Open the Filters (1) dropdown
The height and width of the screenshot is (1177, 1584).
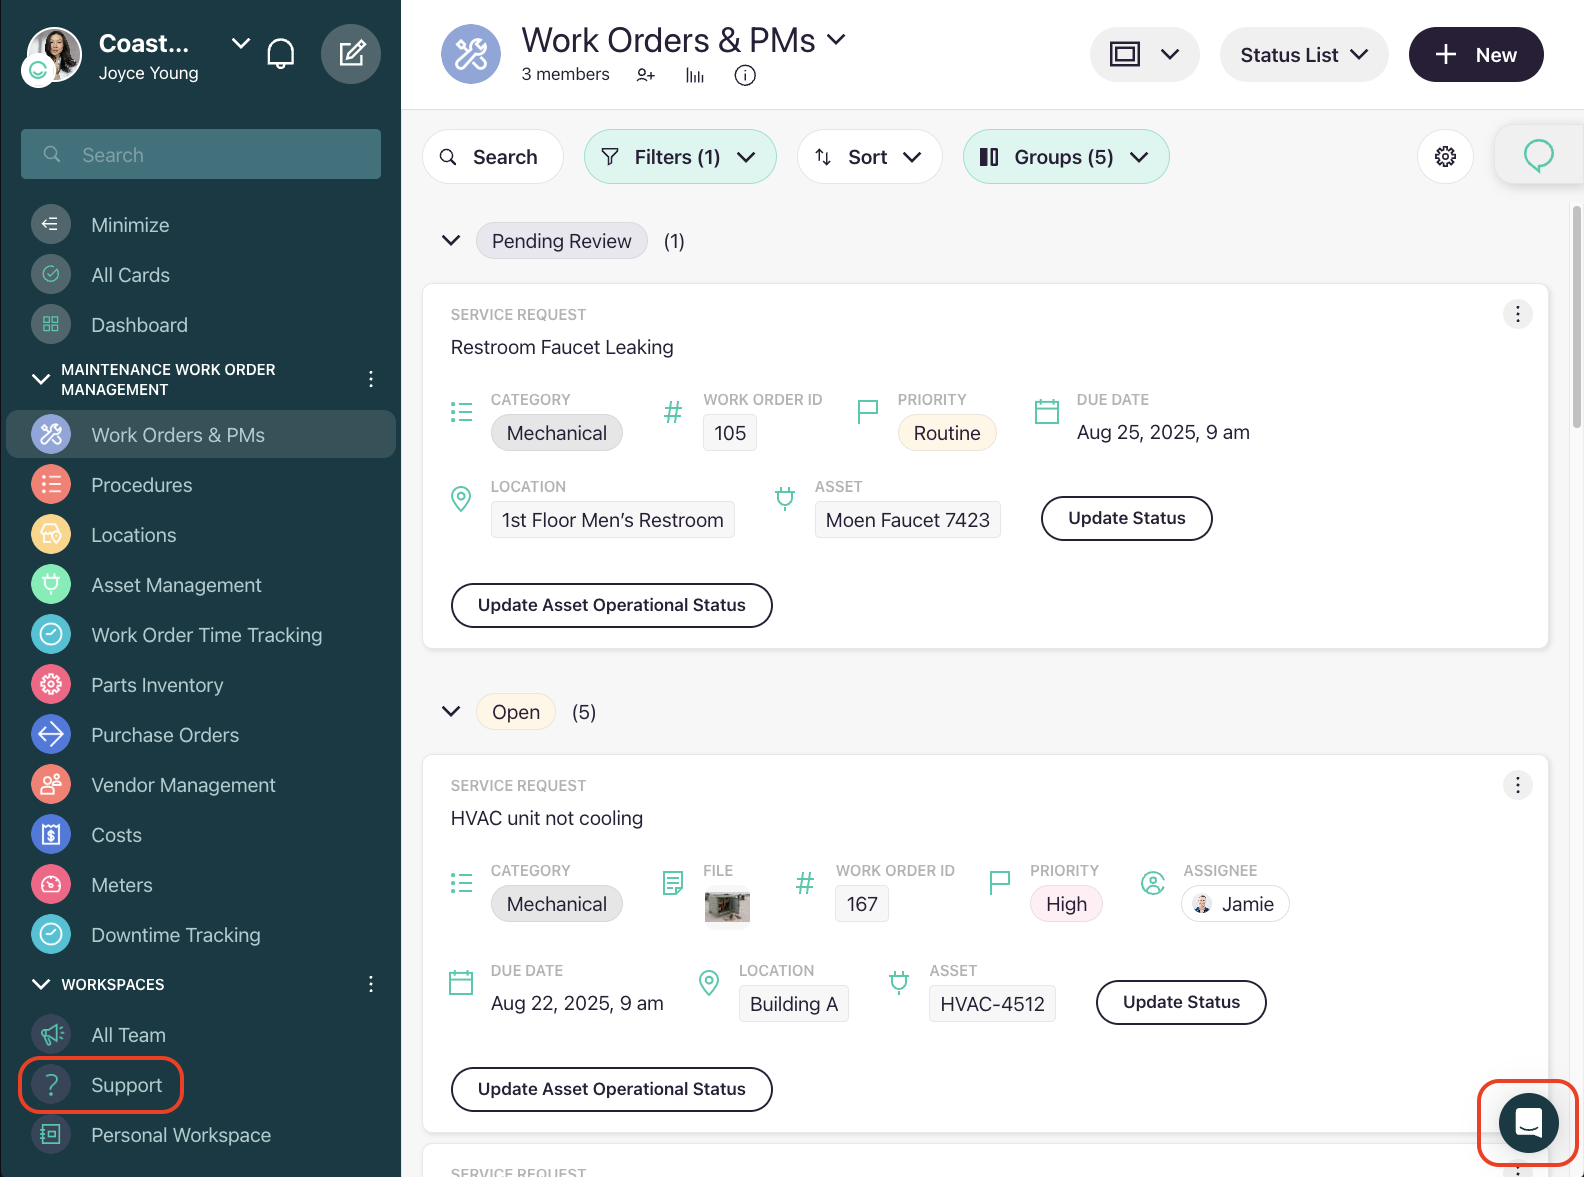point(679,157)
